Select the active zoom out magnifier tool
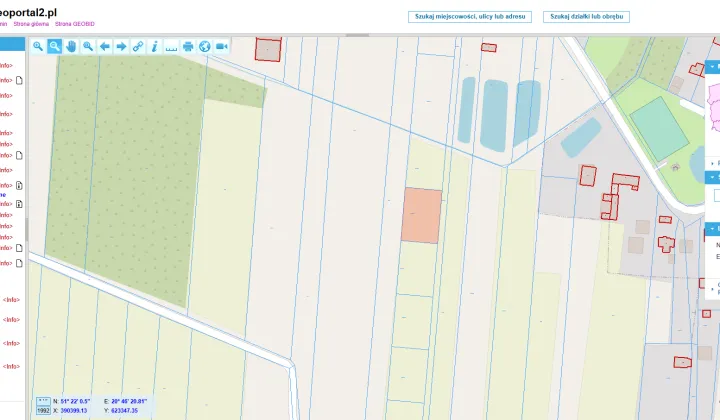 click(55, 46)
